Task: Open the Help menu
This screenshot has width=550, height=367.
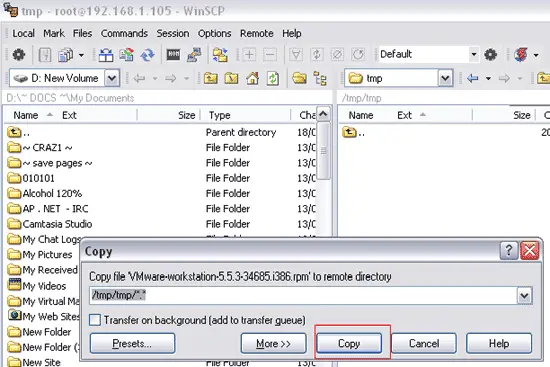Action: tap(291, 33)
